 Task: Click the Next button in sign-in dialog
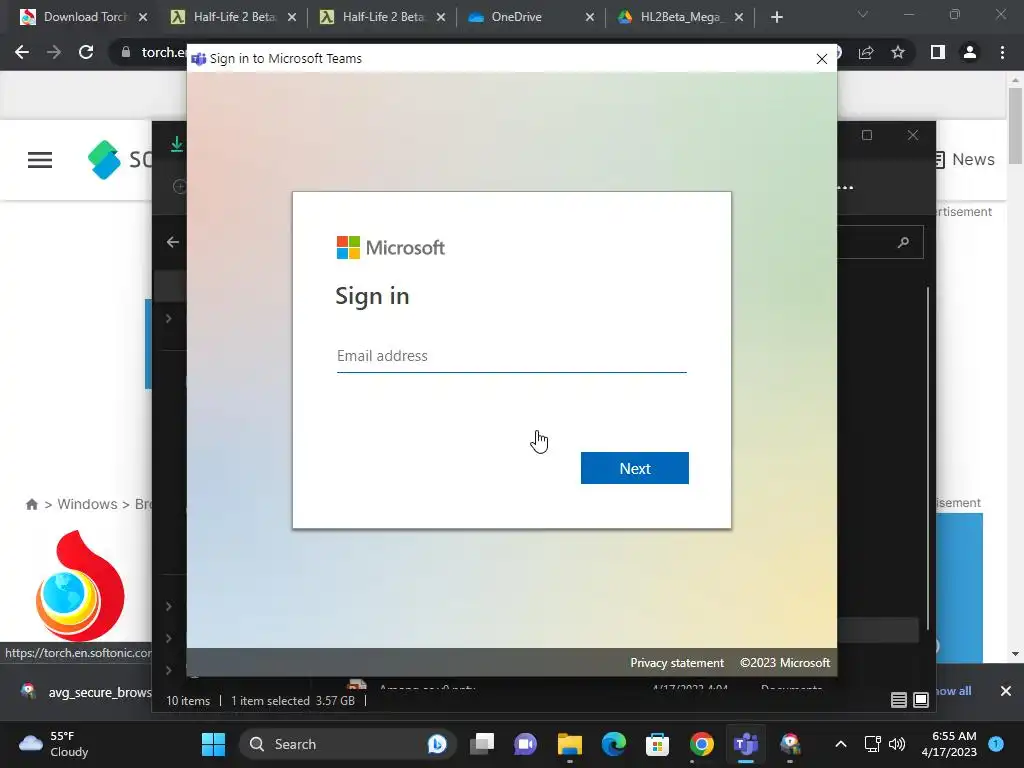tap(634, 468)
